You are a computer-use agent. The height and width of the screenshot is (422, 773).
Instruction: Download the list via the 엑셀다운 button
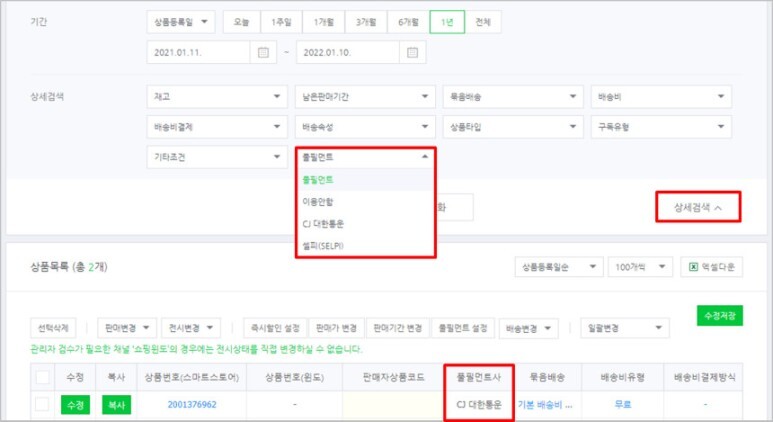pyautogui.click(x=712, y=267)
